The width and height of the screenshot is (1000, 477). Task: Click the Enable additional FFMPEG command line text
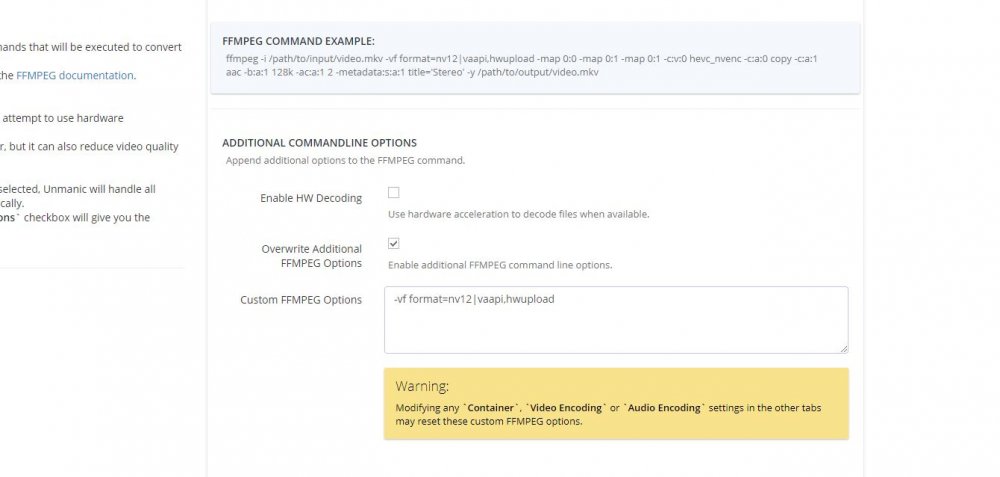[x=500, y=265]
